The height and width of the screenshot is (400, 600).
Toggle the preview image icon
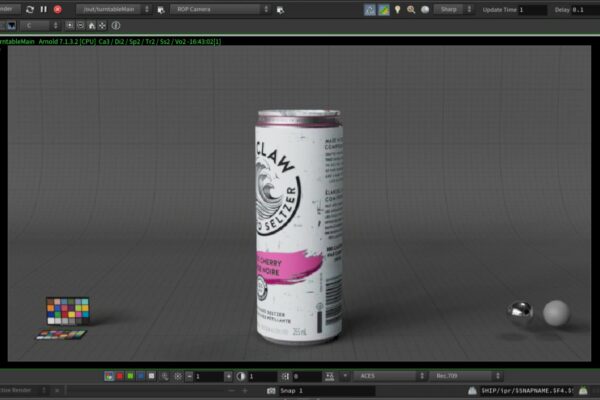tap(384, 10)
